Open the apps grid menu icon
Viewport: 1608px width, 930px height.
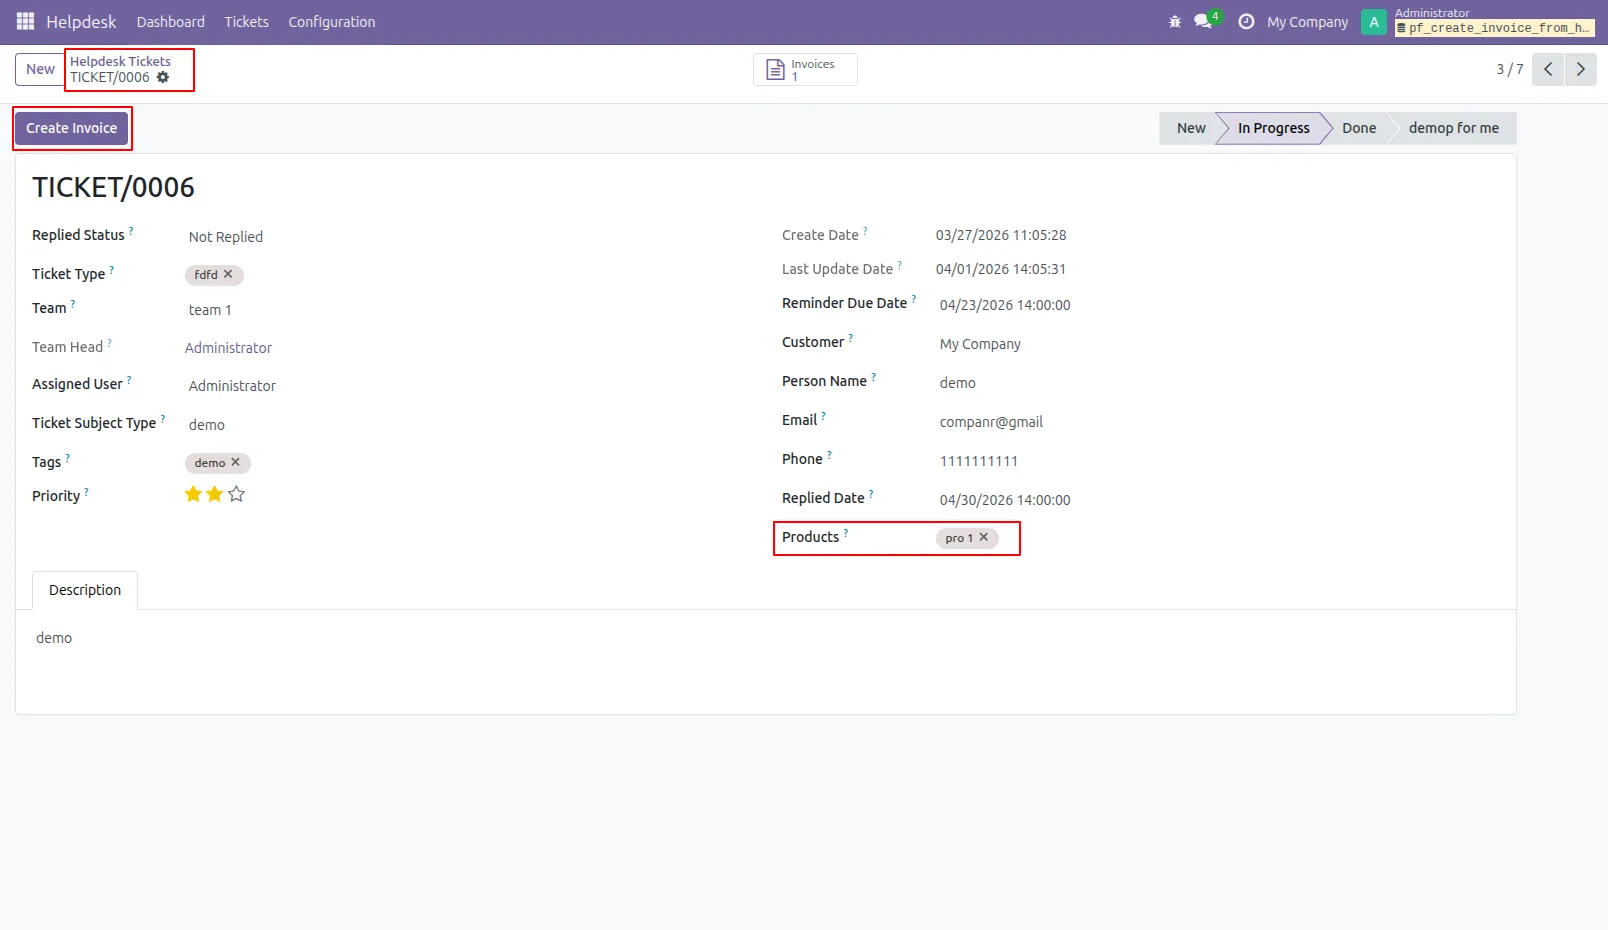25,21
